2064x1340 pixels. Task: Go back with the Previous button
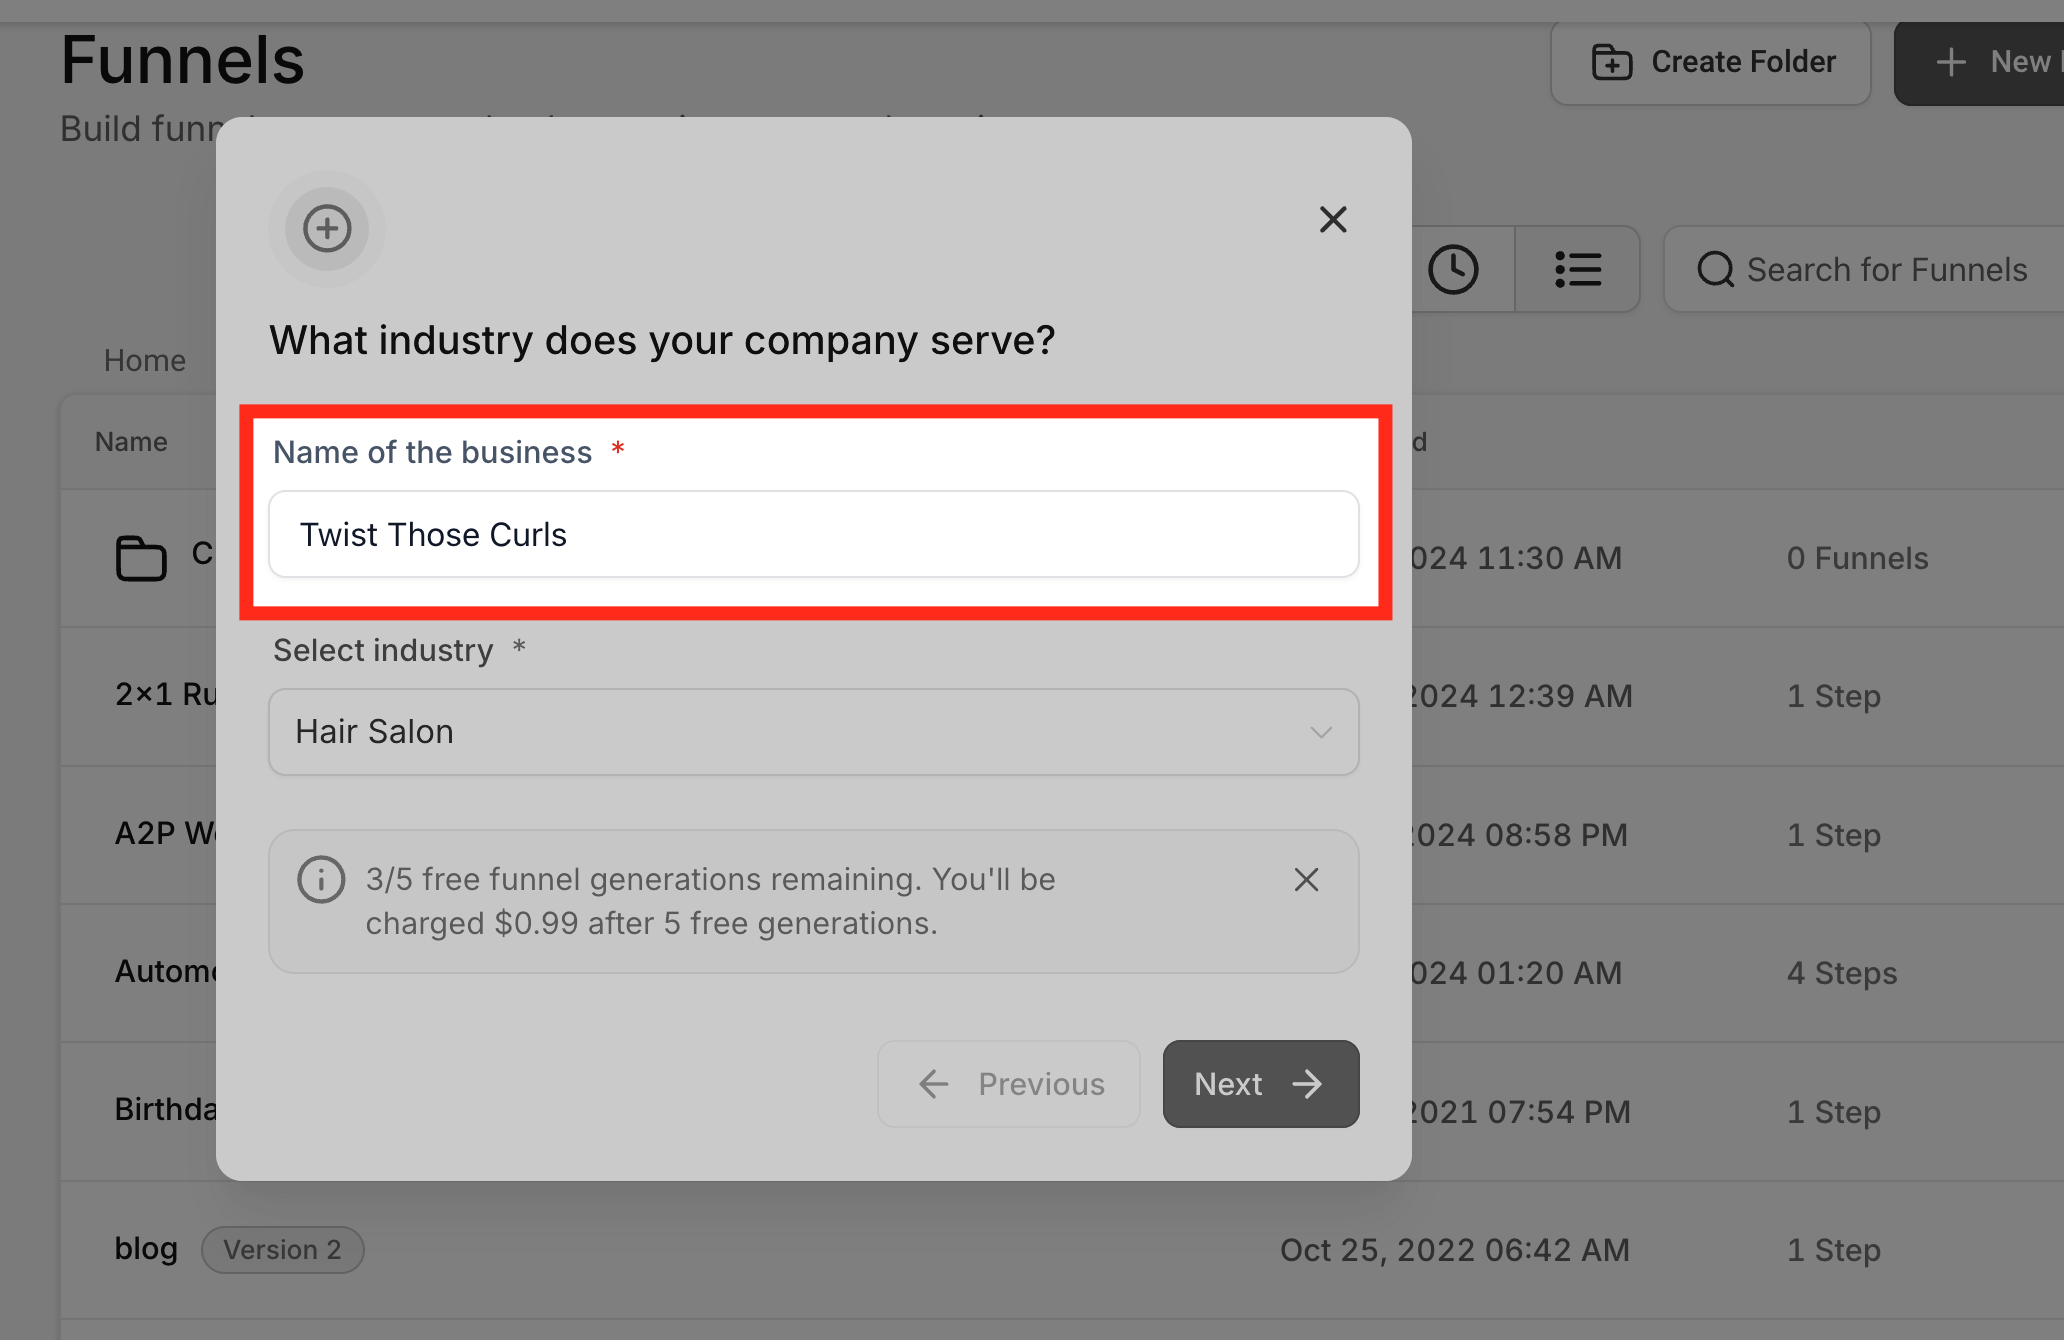(x=1009, y=1084)
